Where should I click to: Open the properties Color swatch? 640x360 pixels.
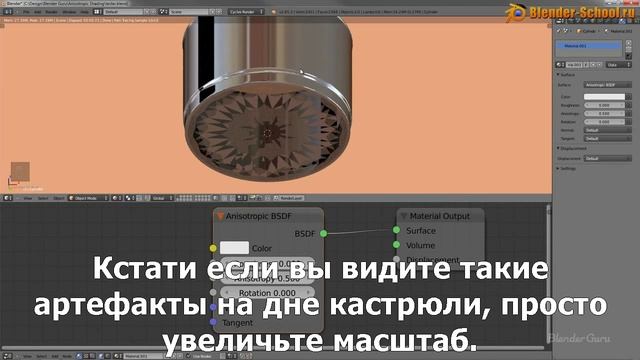click(604, 97)
